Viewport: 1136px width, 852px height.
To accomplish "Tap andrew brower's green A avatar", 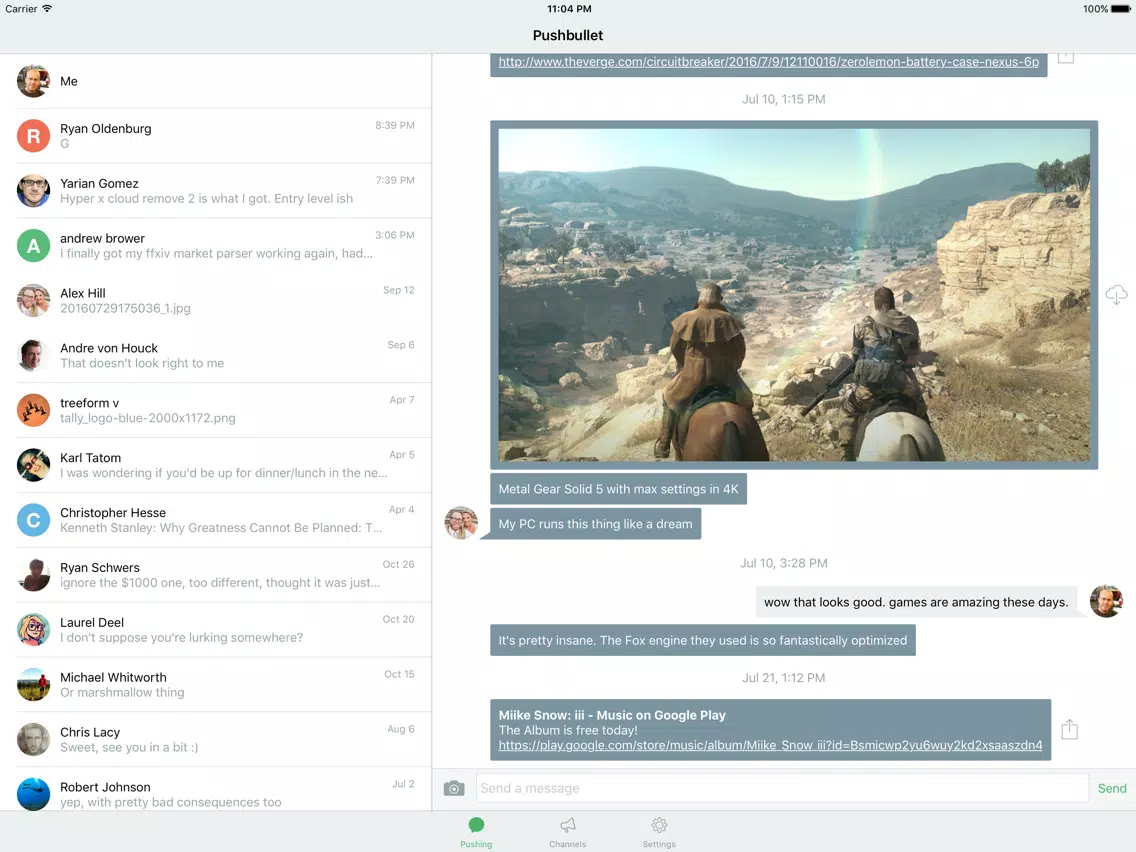I will (x=33, y=246).
